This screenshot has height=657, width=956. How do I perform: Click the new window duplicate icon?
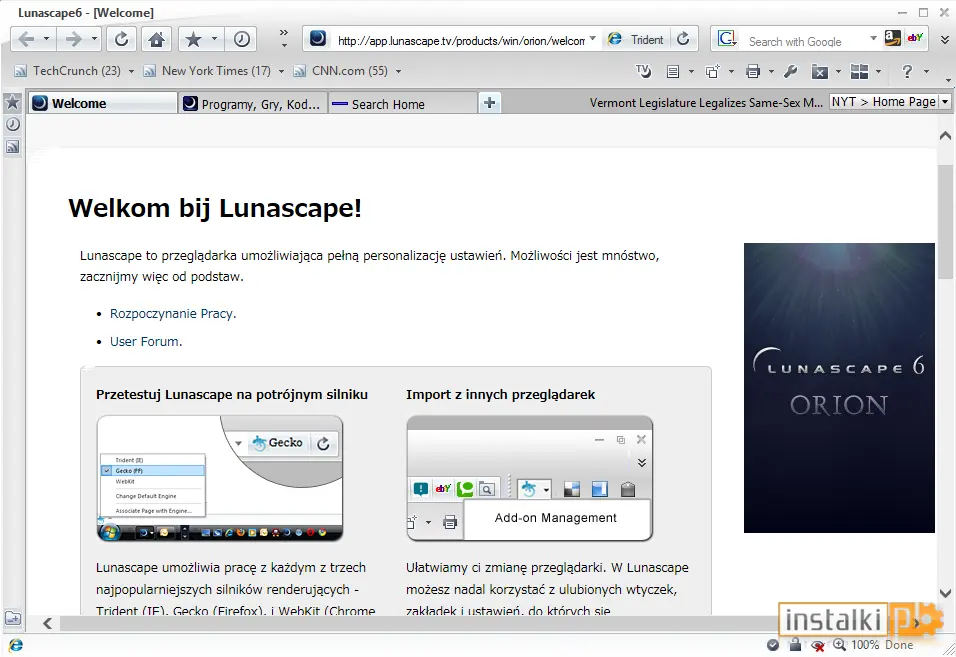[x=712, y=71]
